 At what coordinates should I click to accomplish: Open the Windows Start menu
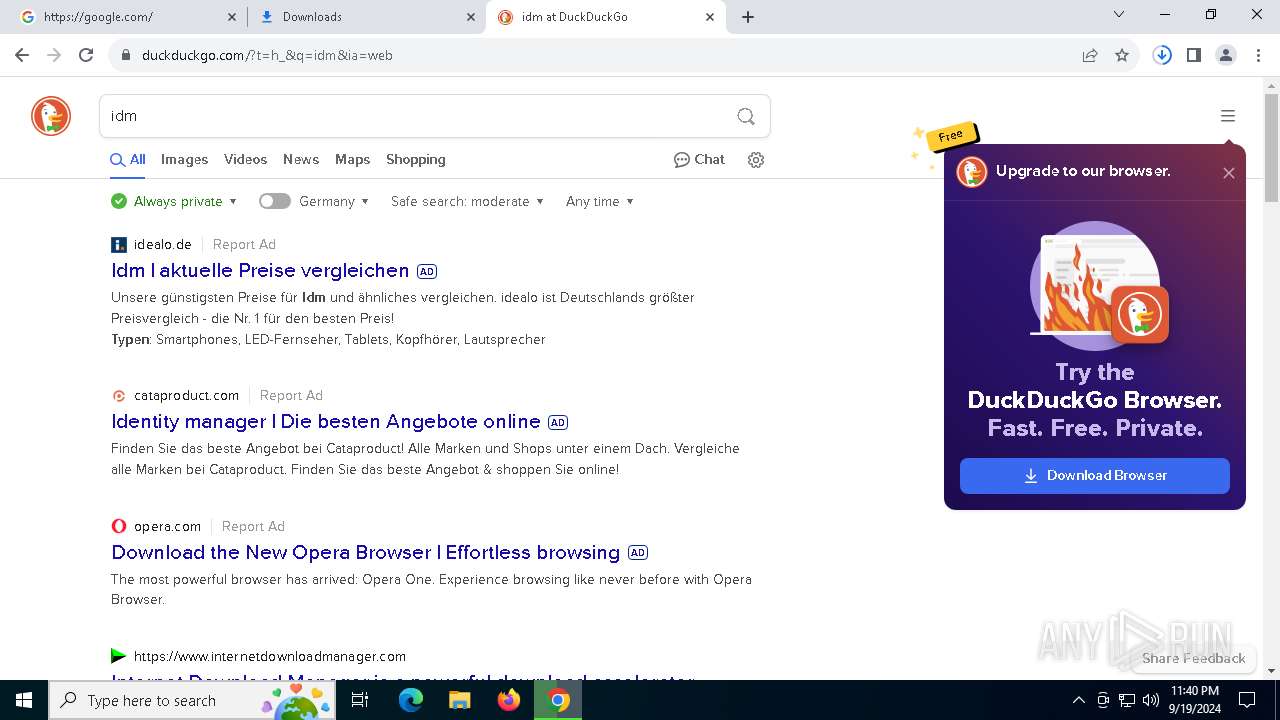[x=24, y=700]
